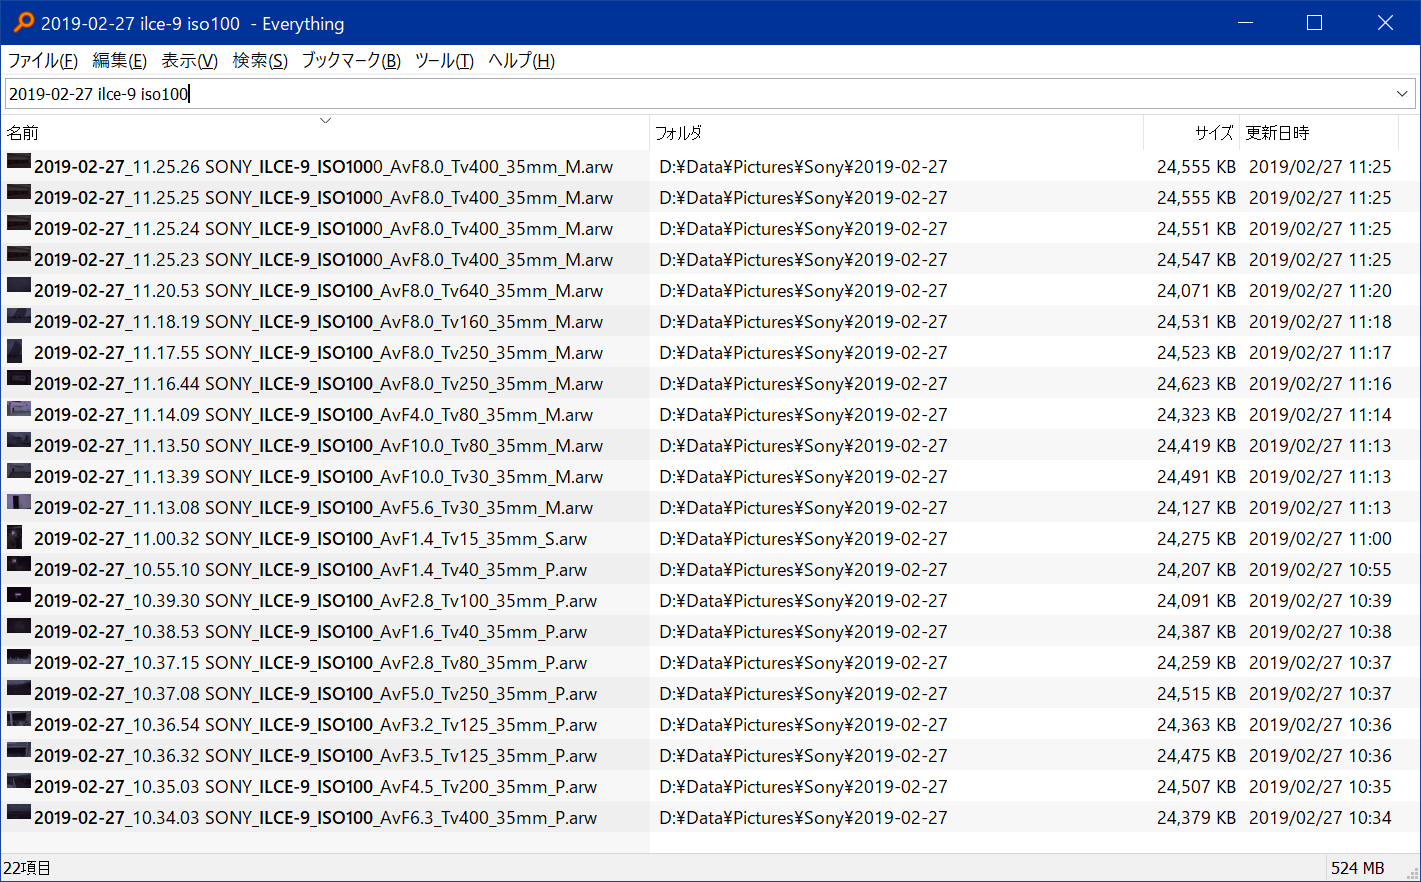Click the 524 MB status bar total

pyautogui.click(x=1357, y=868)
